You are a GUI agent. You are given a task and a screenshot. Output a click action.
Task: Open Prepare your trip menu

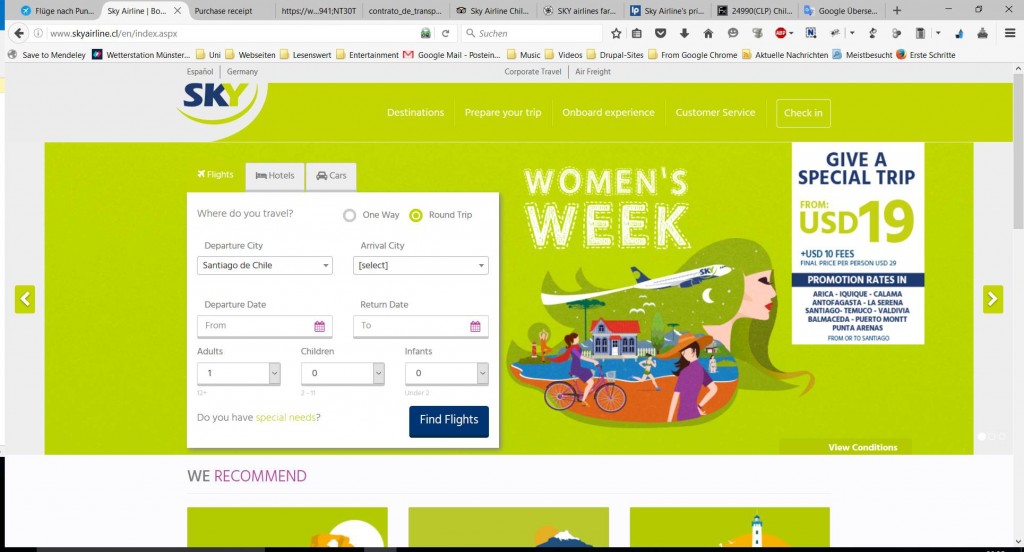(503, 112)
